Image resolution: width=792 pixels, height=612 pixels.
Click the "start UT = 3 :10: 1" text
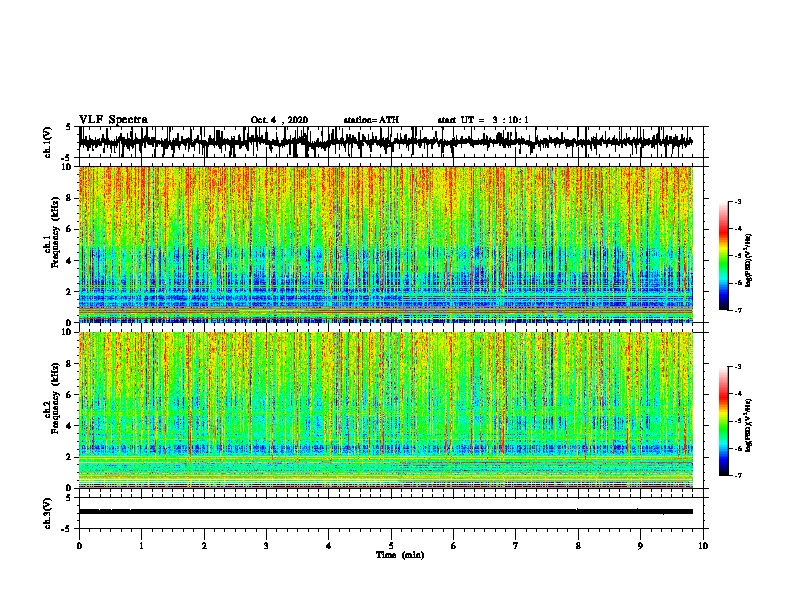483,120
